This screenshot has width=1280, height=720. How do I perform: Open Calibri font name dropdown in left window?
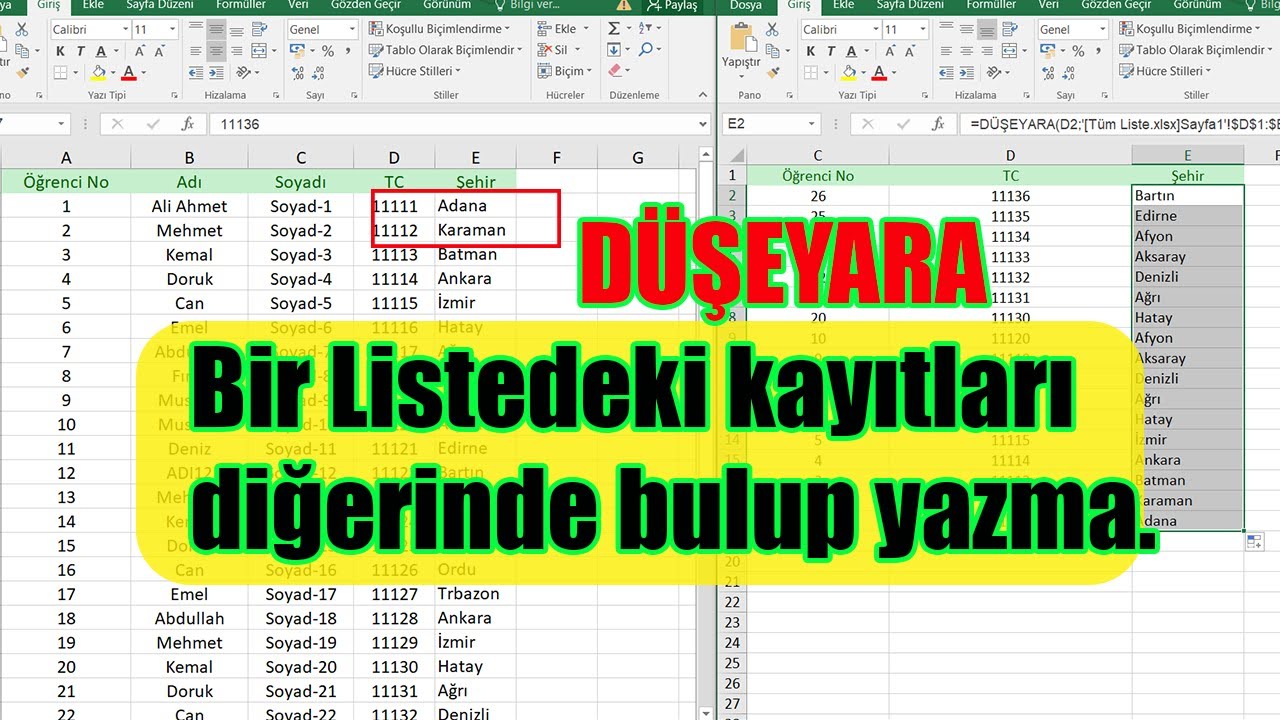[125, 30]
